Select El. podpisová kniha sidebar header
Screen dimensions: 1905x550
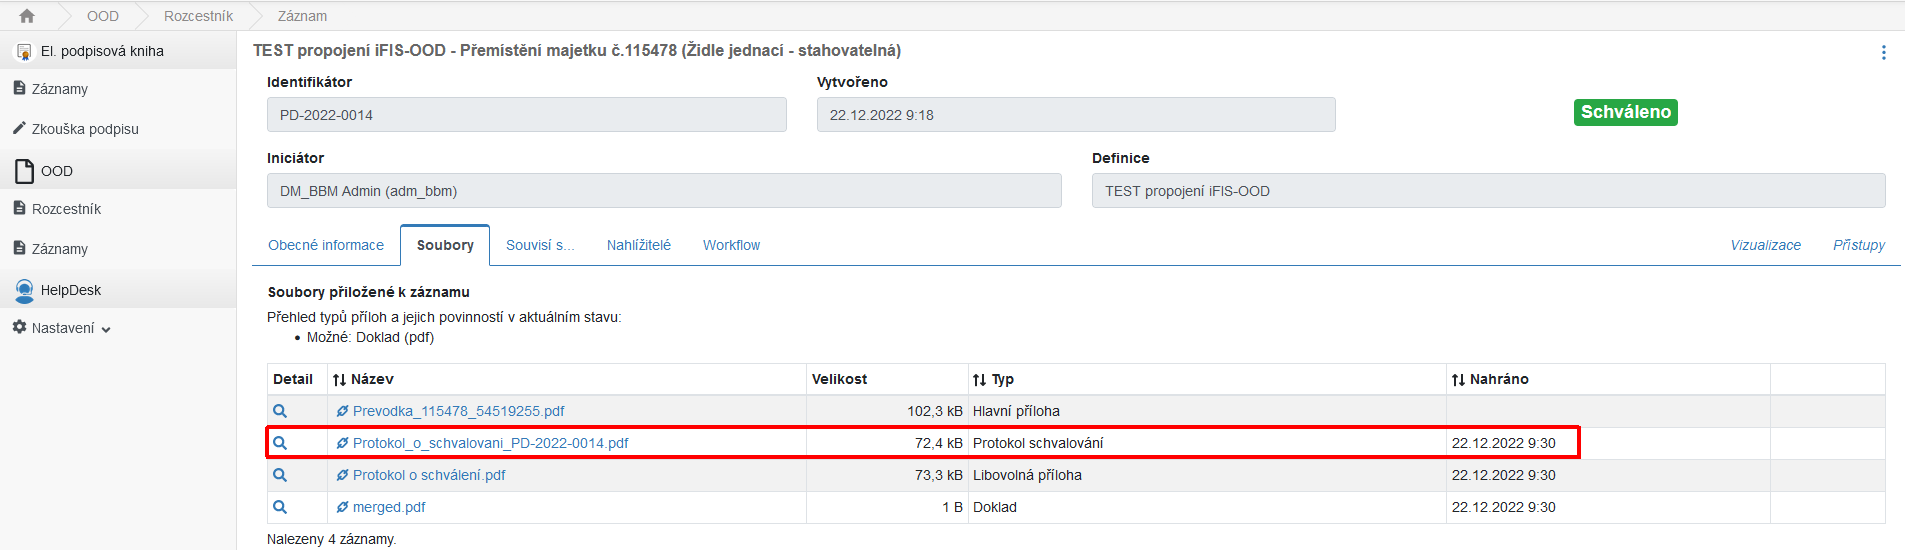coord(118,51)
